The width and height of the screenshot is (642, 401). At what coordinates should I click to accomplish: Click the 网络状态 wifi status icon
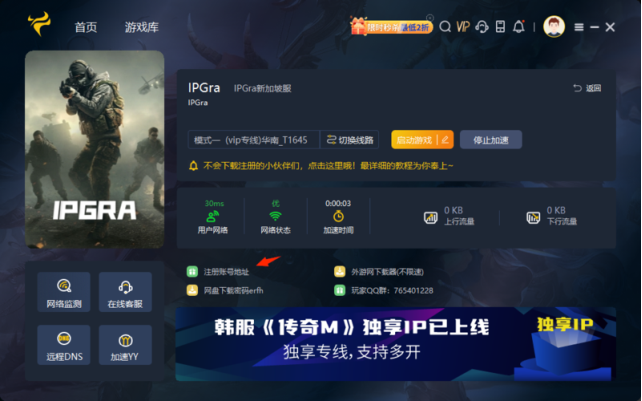tap(276, 216)
